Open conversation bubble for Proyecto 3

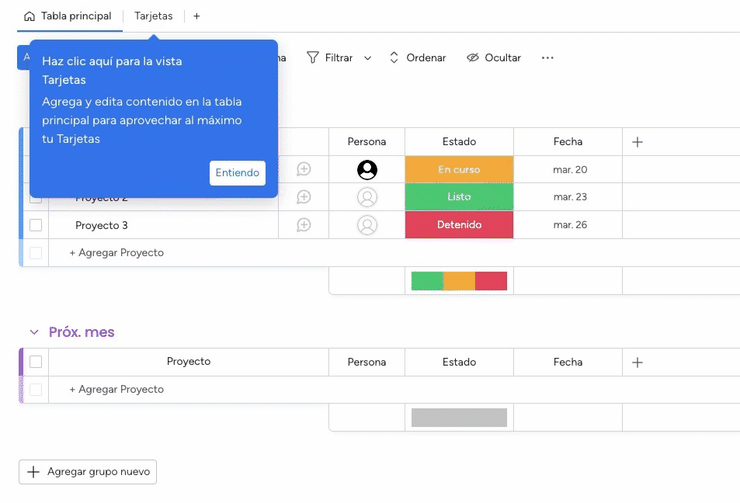tap(304, 225)
